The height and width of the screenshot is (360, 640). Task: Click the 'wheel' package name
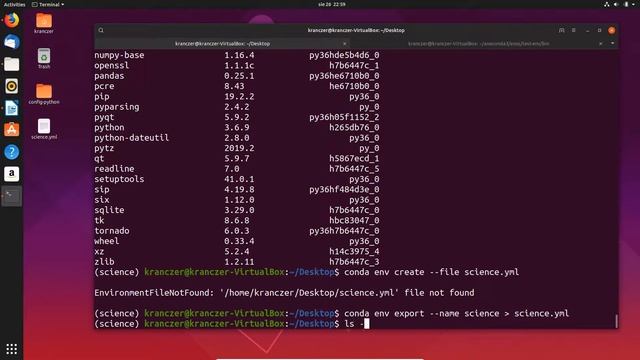tap(107, 241)
